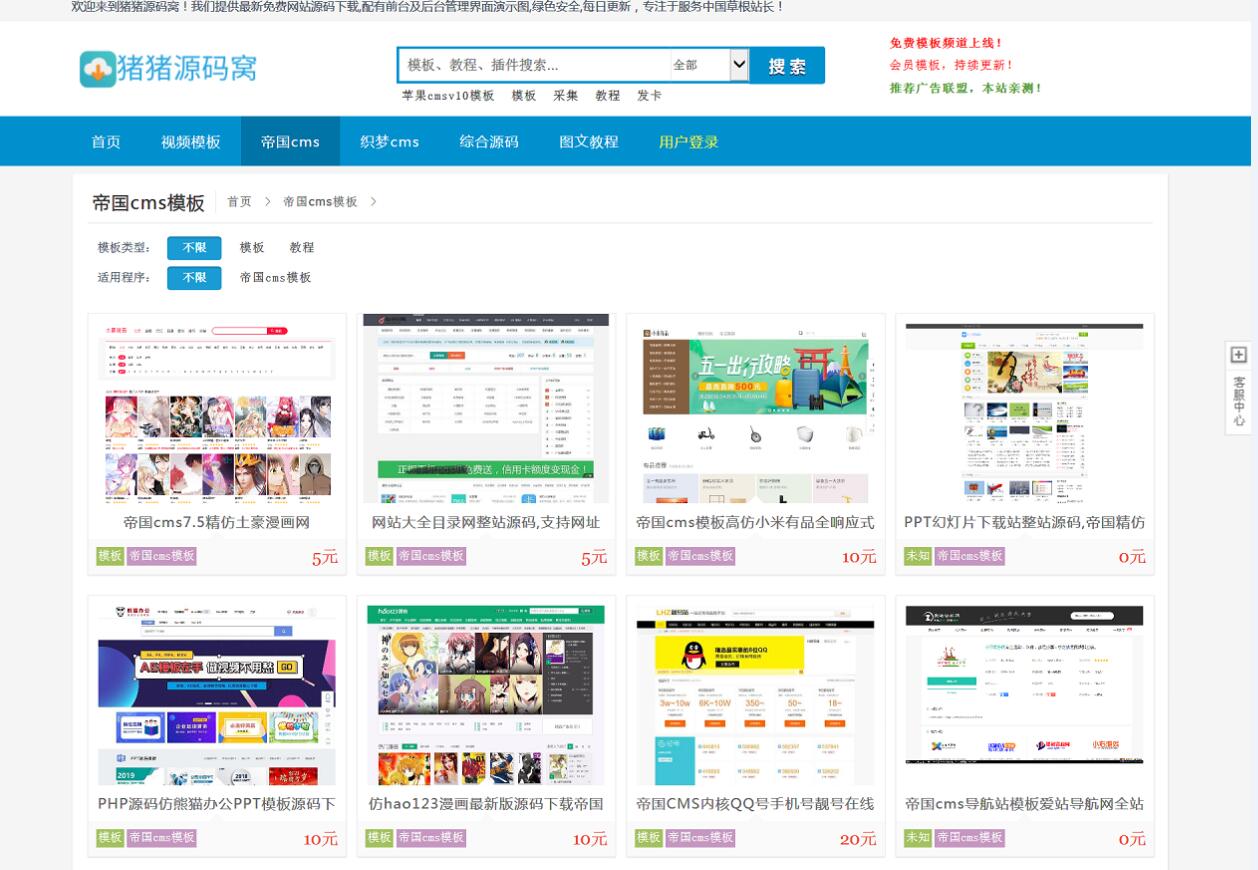Filter 模板类型 by 教程

[301, 248]
